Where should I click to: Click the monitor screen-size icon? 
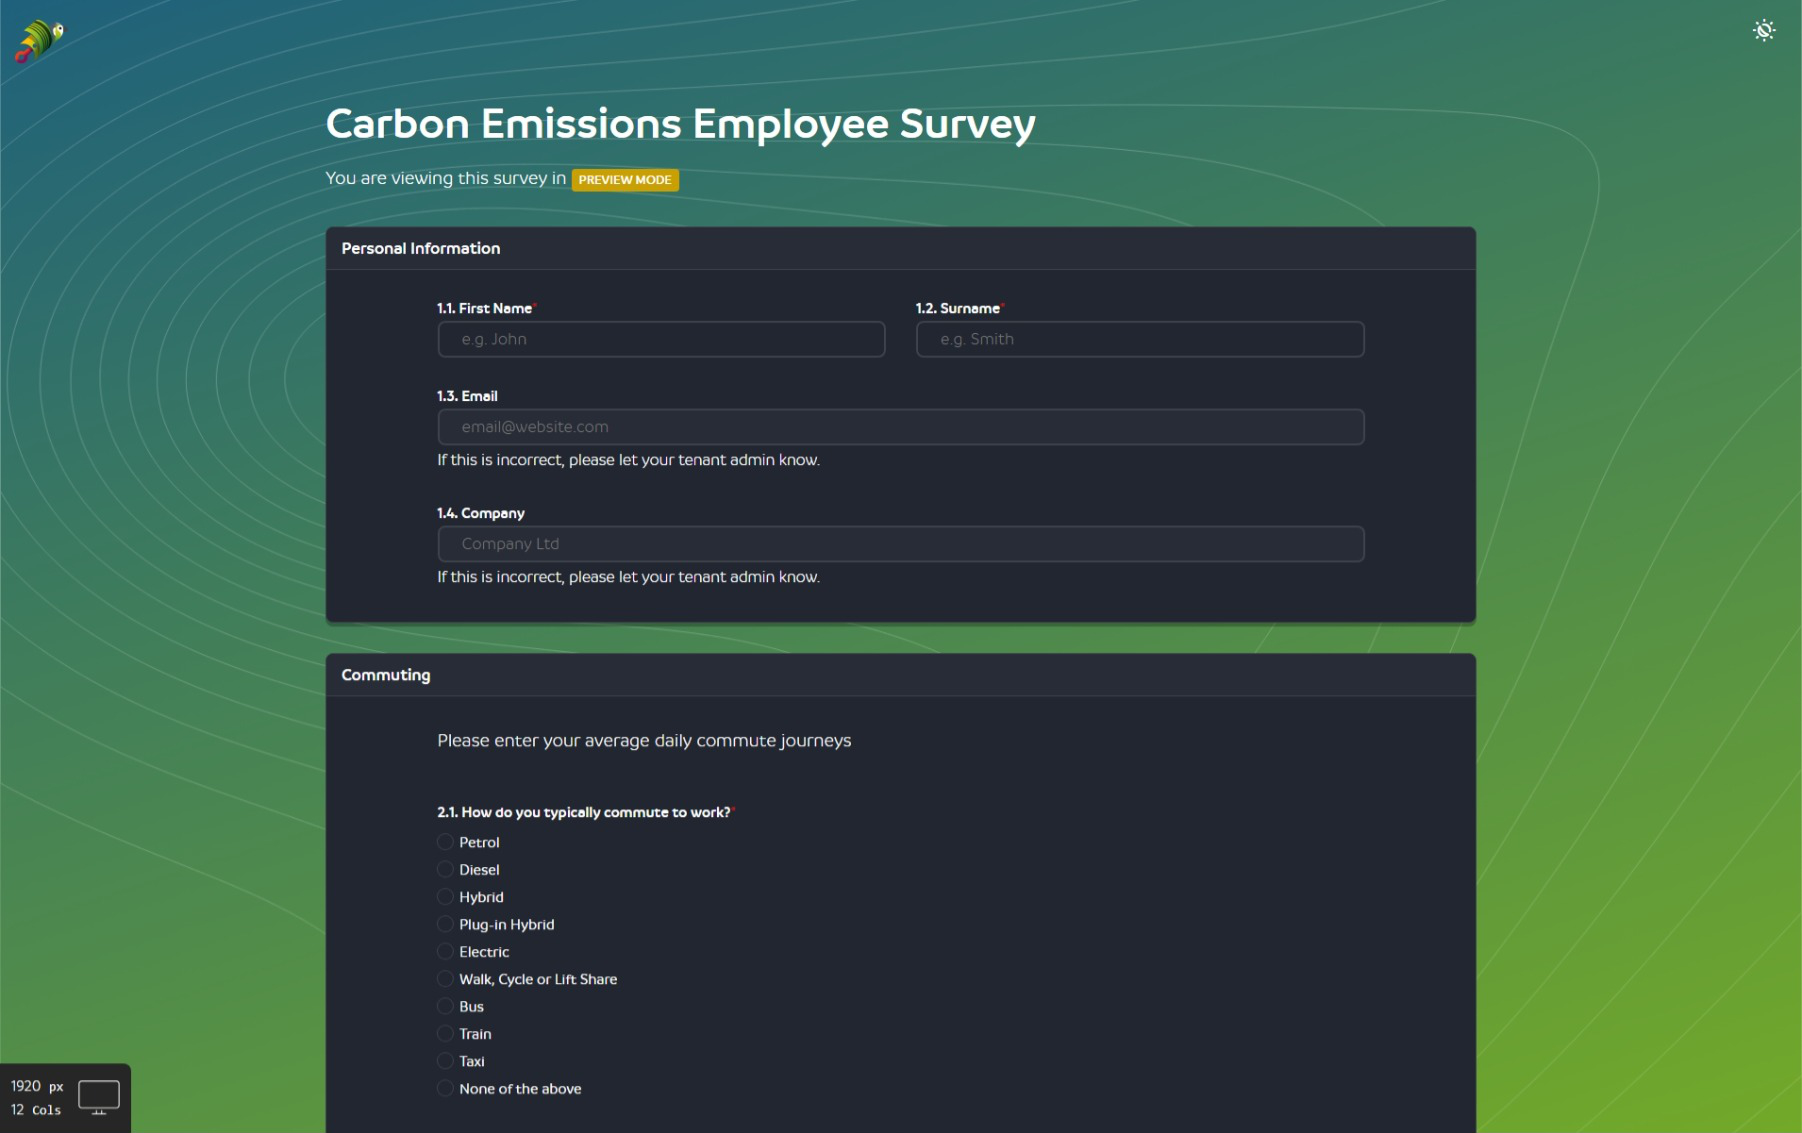point(98,1097)
